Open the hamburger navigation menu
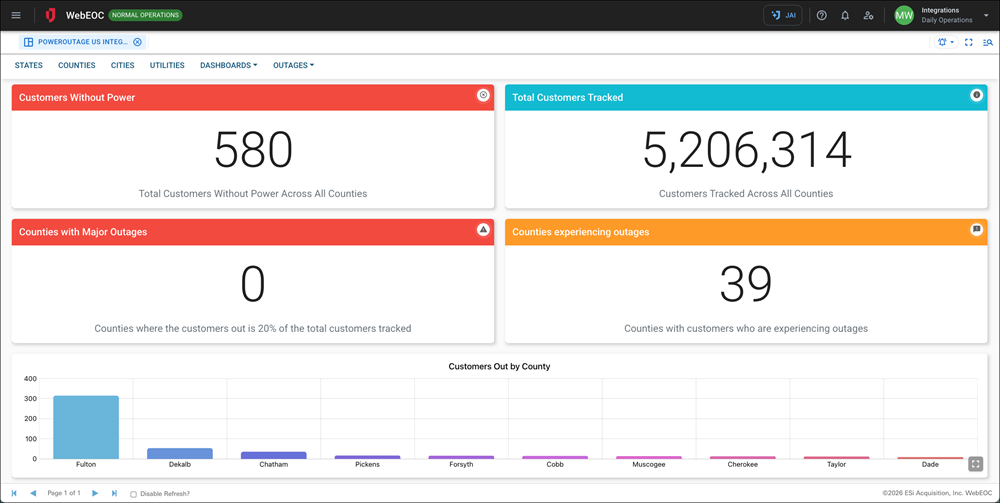1000x503 pixels. 15,15
